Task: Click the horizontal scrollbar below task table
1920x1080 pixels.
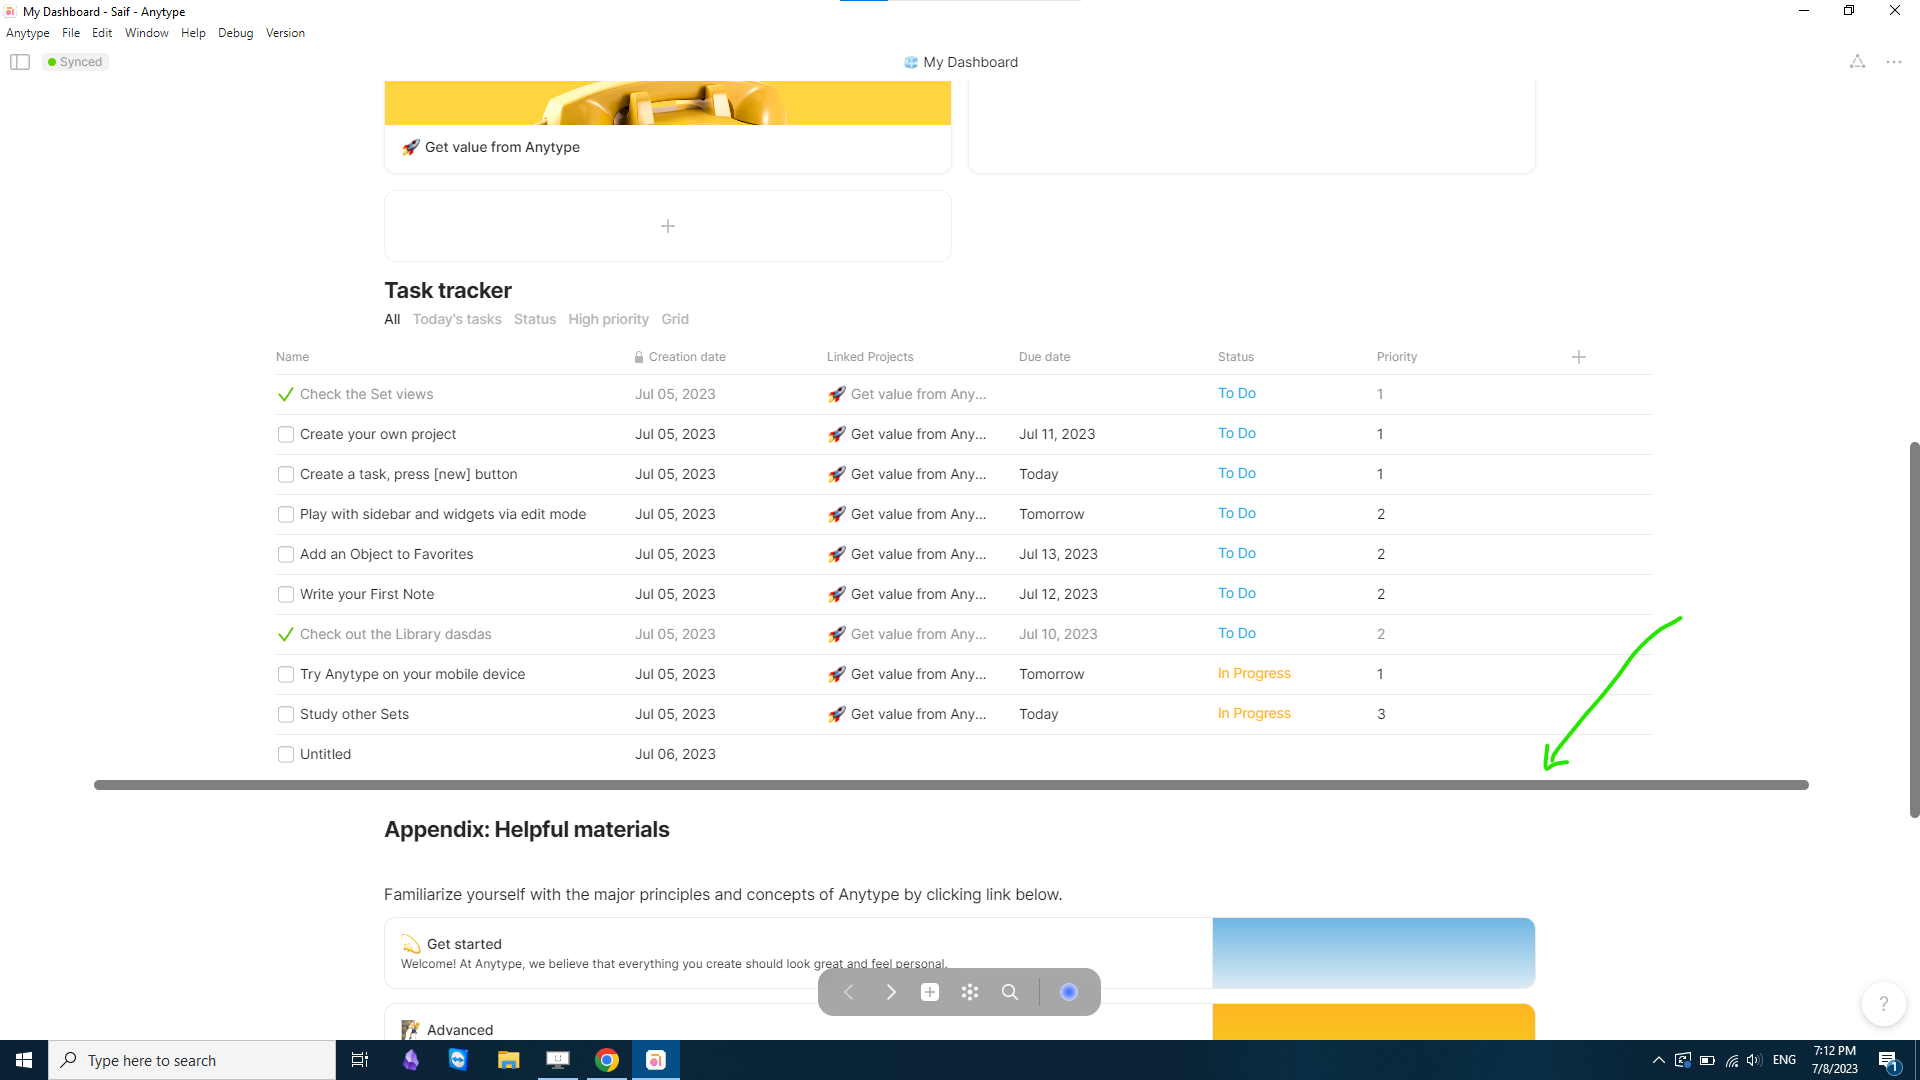Action: pyautogui.click(x=950, y=785)
